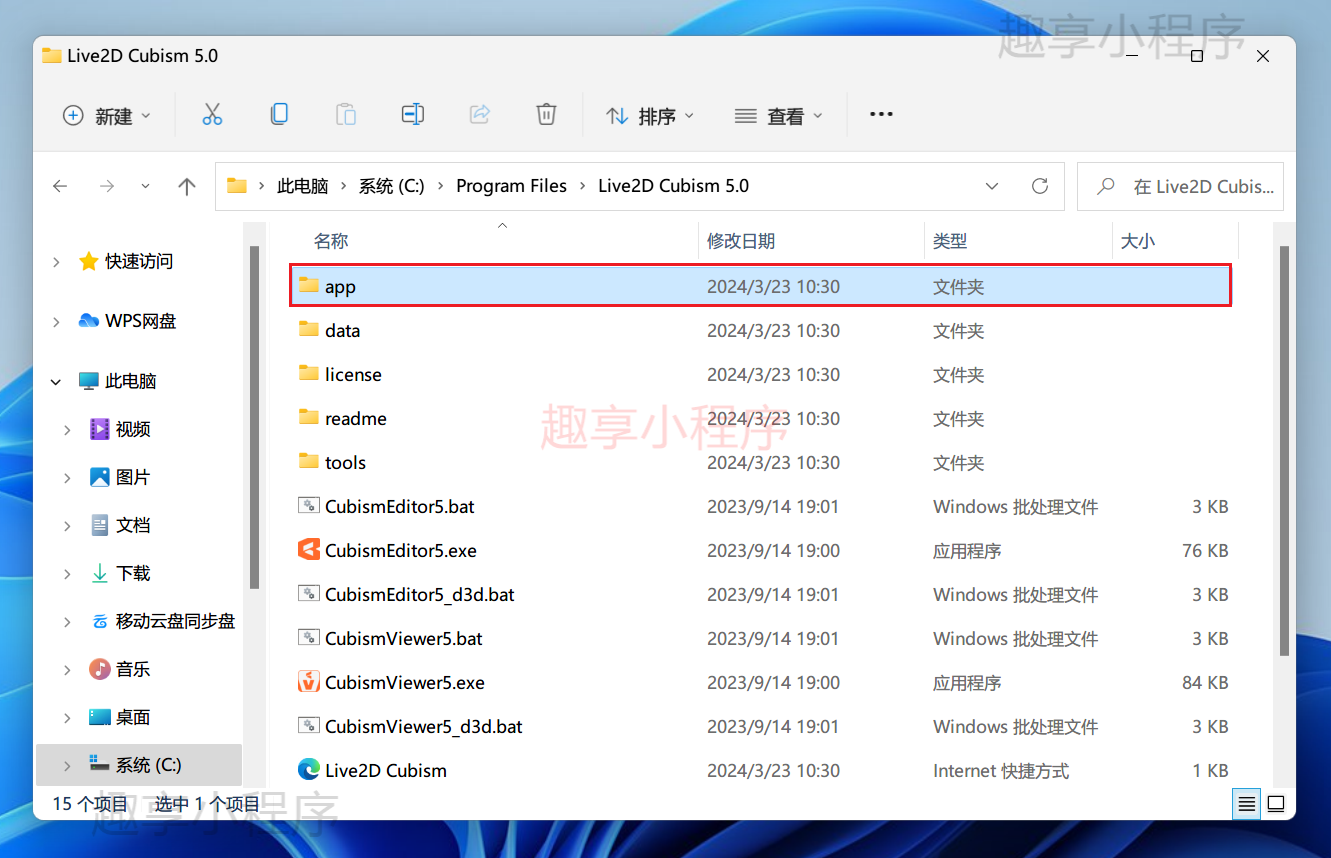Viewport: 1331px width, 858px height.
Task: Sort by the 名称 column header
Action: click(x=331, y=241)
